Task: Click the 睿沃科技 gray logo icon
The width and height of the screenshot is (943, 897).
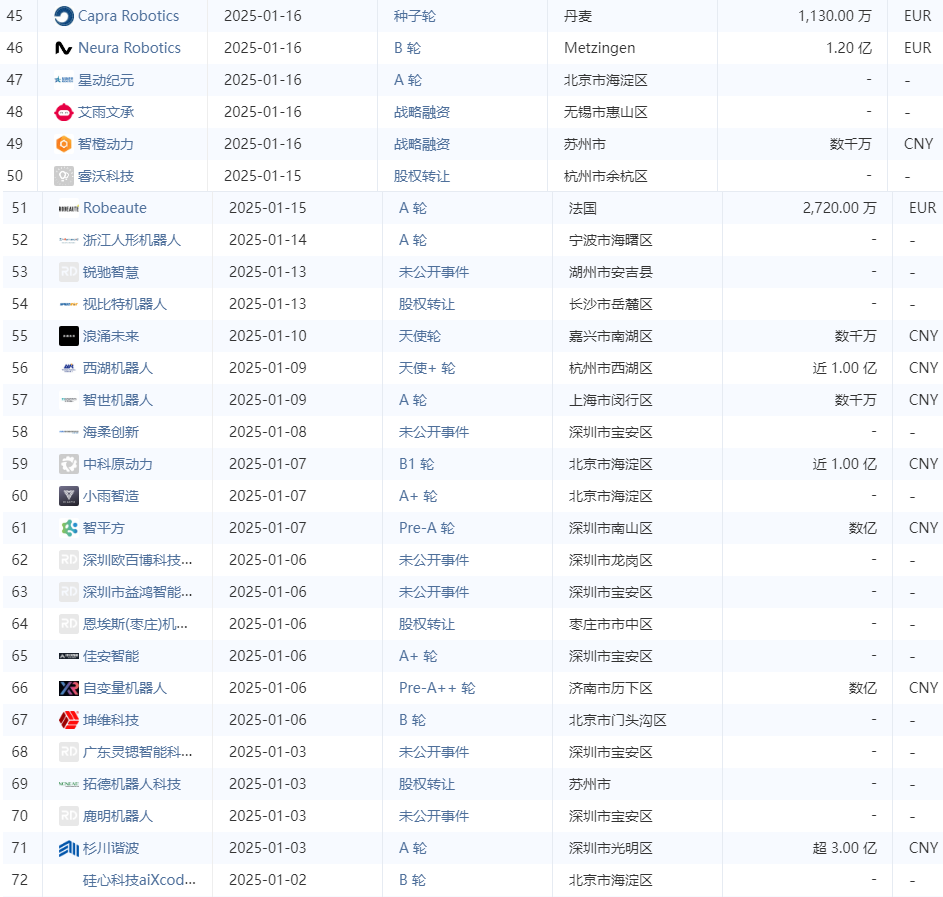Action: (x=64, y=176)
